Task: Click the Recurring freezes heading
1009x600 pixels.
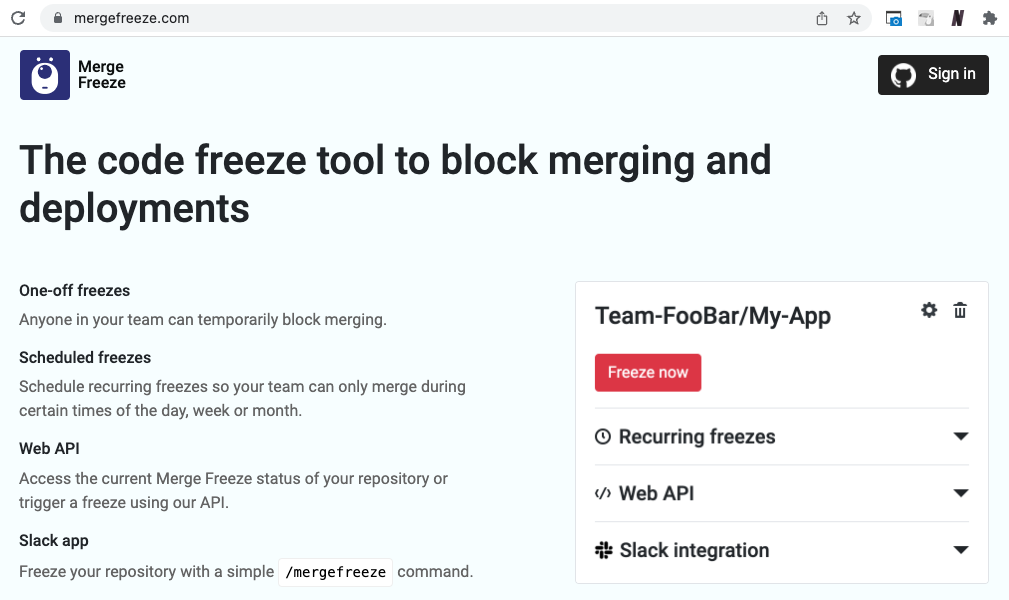Action: [696, 437]
